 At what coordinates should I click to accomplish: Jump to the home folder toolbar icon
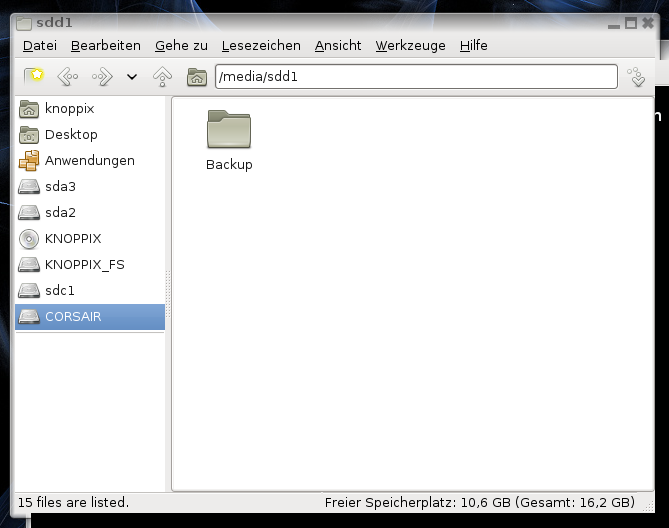coord(197,77)
